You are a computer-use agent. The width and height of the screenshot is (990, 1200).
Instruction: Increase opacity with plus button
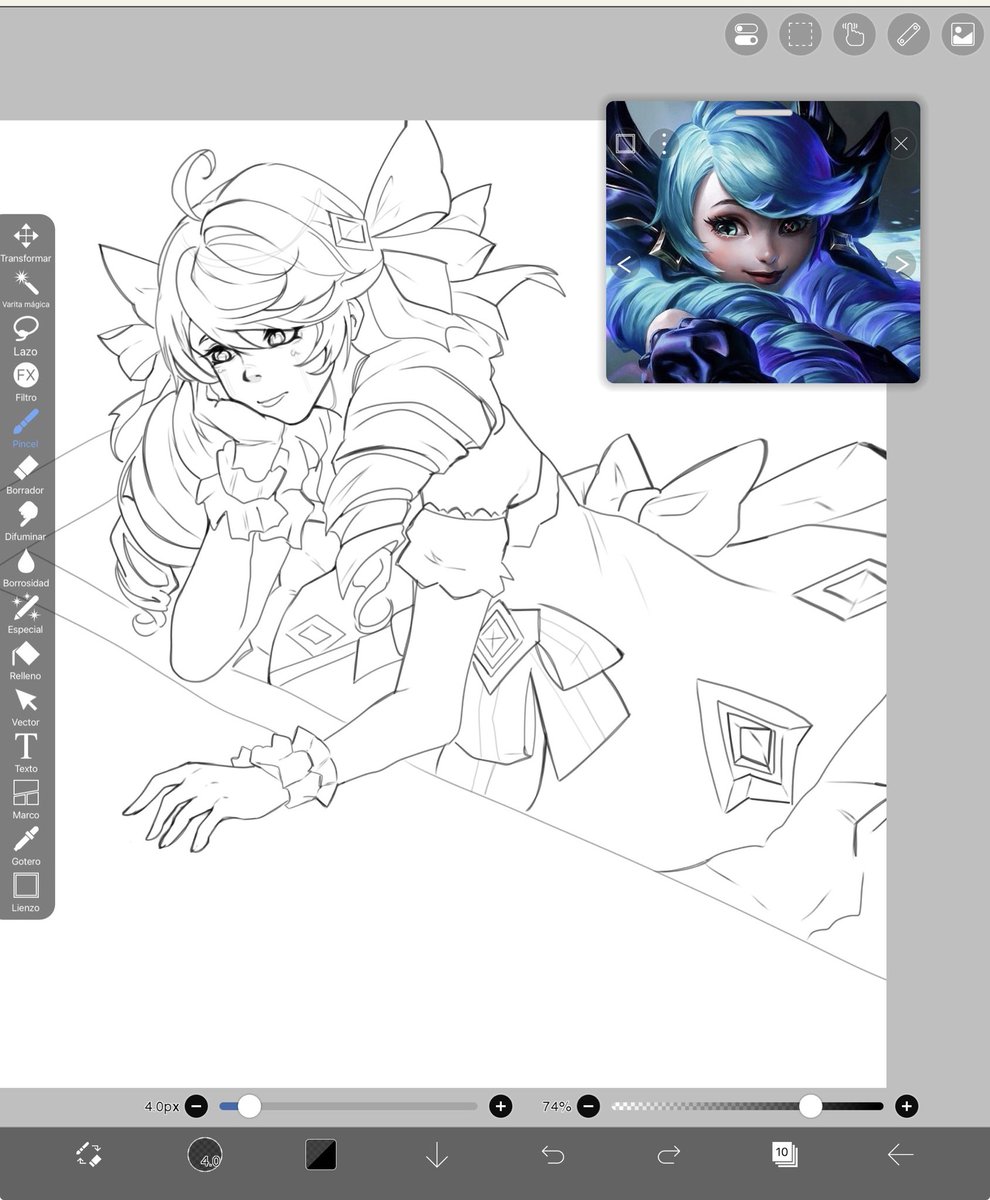[x=907, y=1106]
